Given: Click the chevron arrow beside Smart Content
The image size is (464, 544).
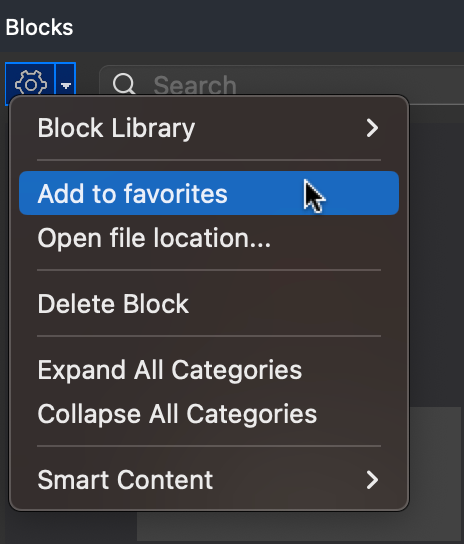Looking at the screenshot, I should point(372,480).
